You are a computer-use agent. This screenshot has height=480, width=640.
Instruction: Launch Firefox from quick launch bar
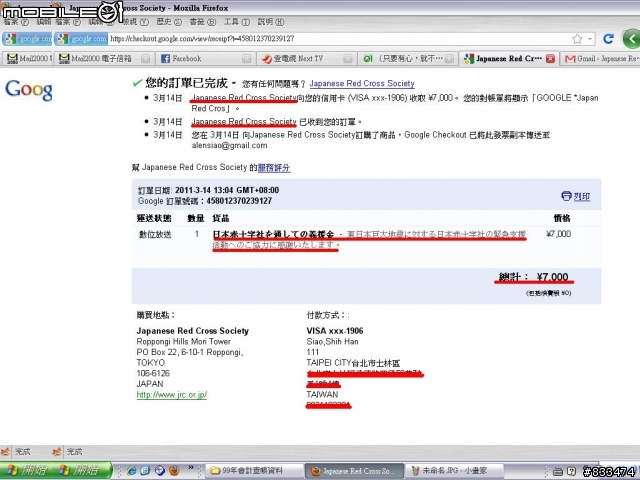[174, 471]
